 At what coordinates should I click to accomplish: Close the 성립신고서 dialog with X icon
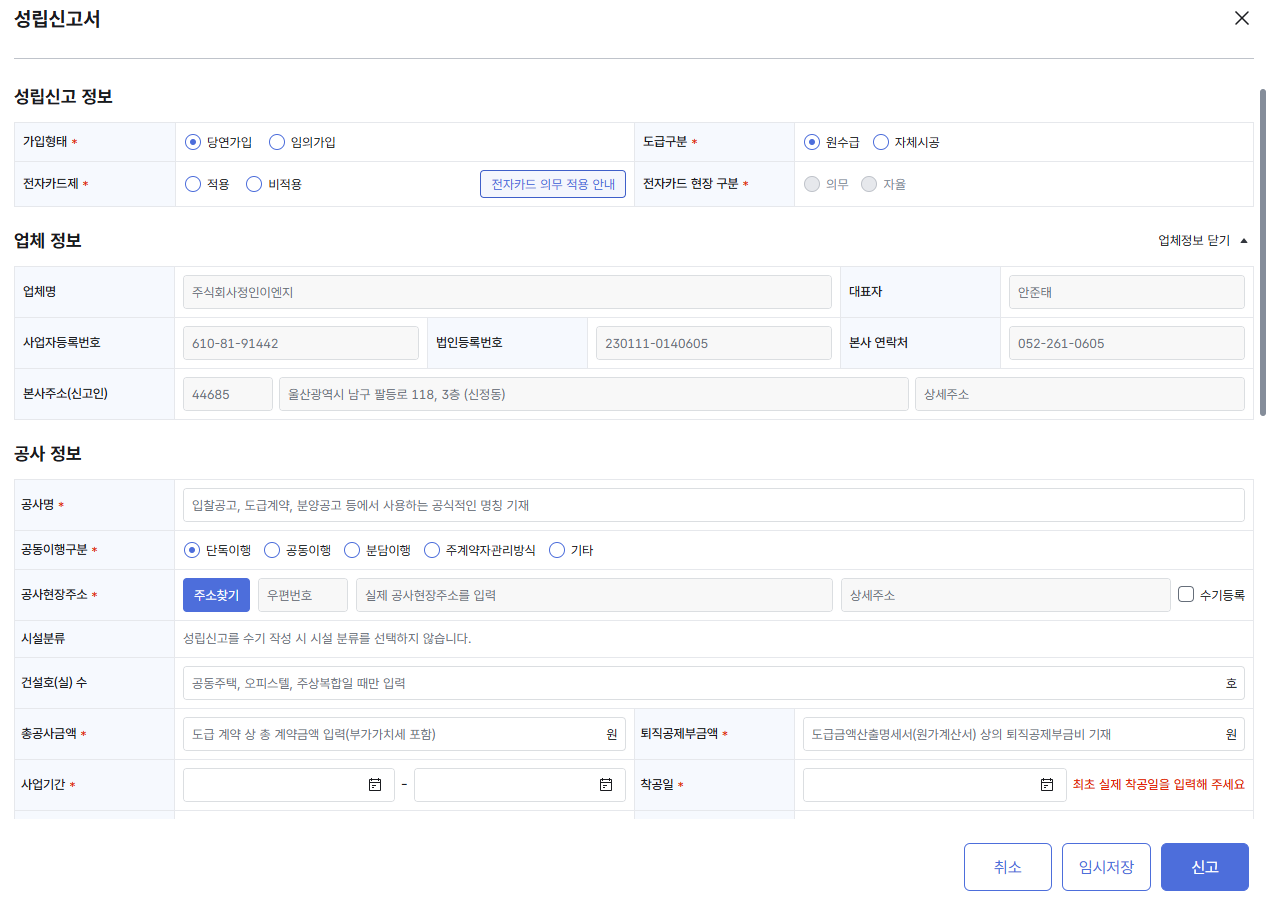1242,18
